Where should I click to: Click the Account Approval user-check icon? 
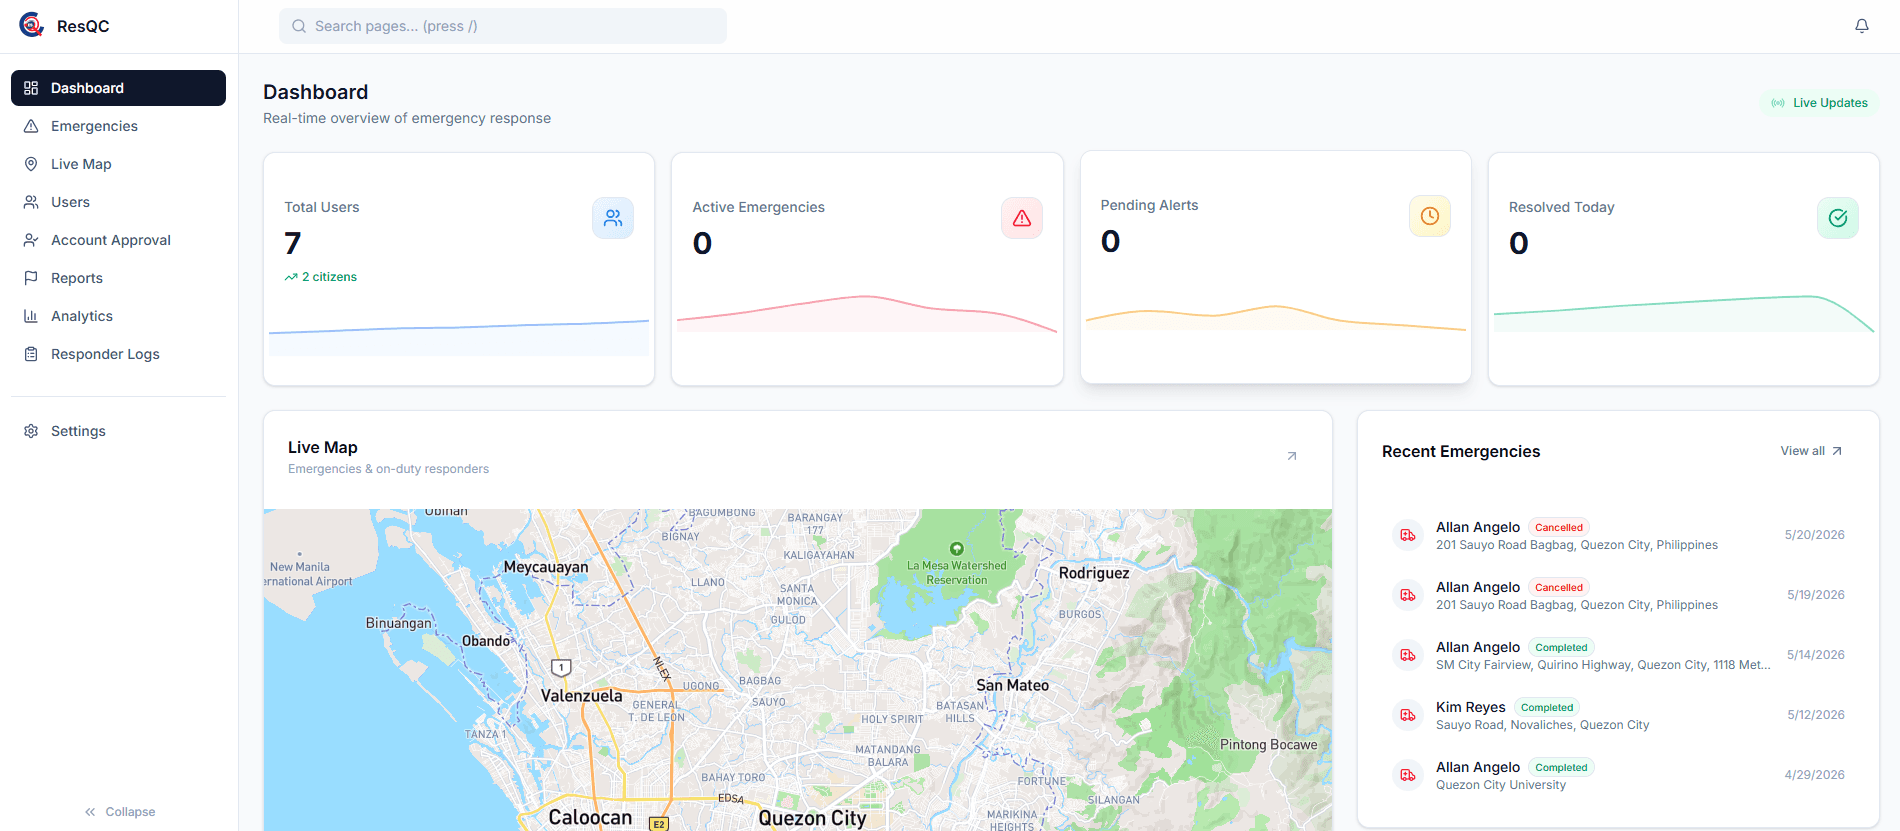pos(31,240)
